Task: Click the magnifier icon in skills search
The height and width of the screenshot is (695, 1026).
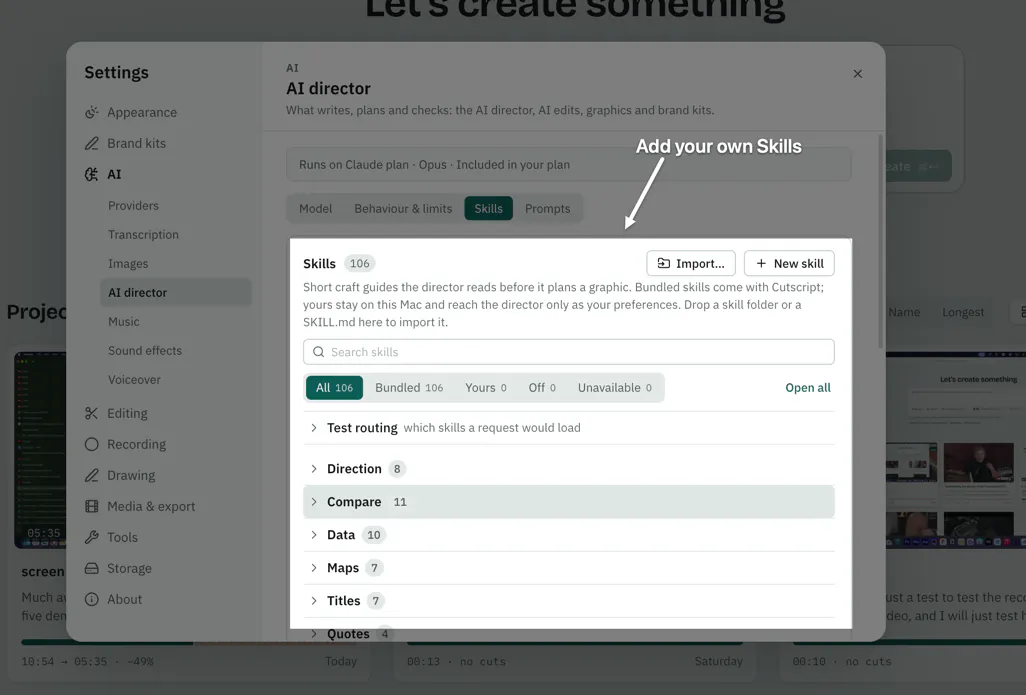Action: point(319,352)
